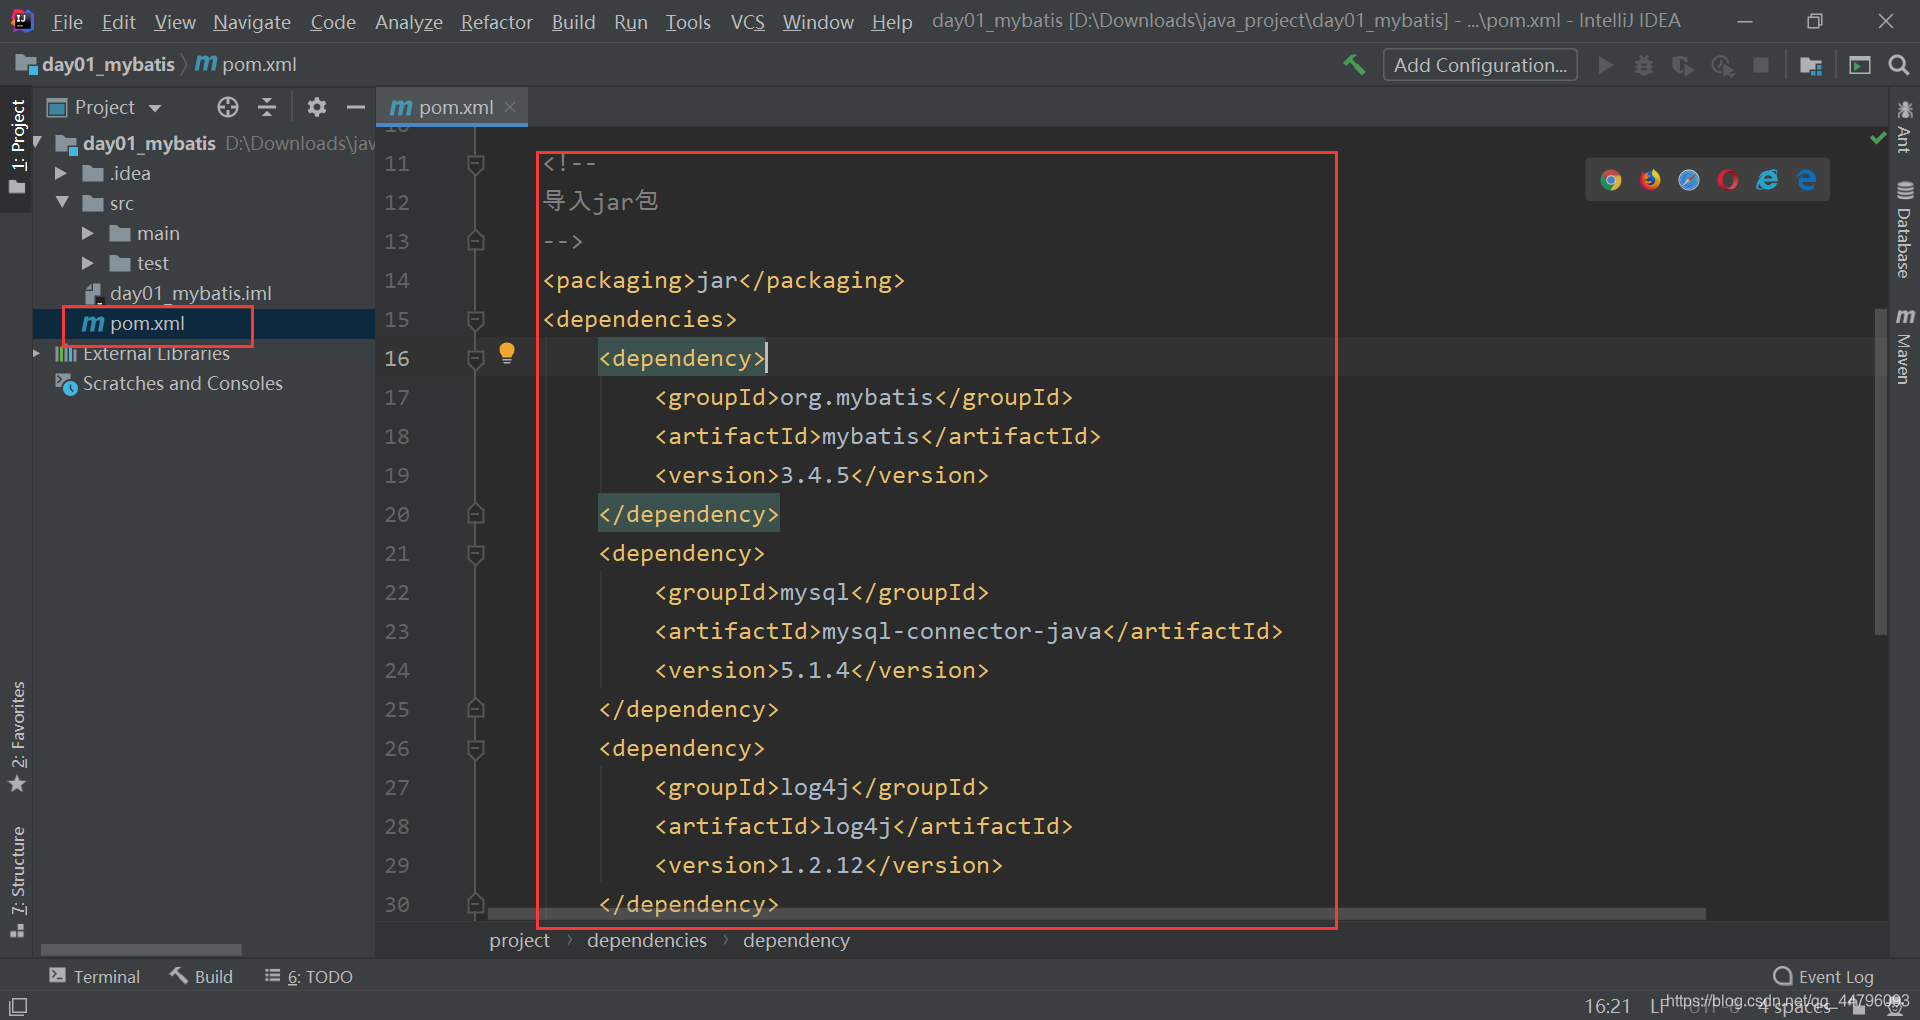Click the editor vertical scrollbar
Image resolution: width=1920 pixels, height=1020 pixels.
[1881, 472]
